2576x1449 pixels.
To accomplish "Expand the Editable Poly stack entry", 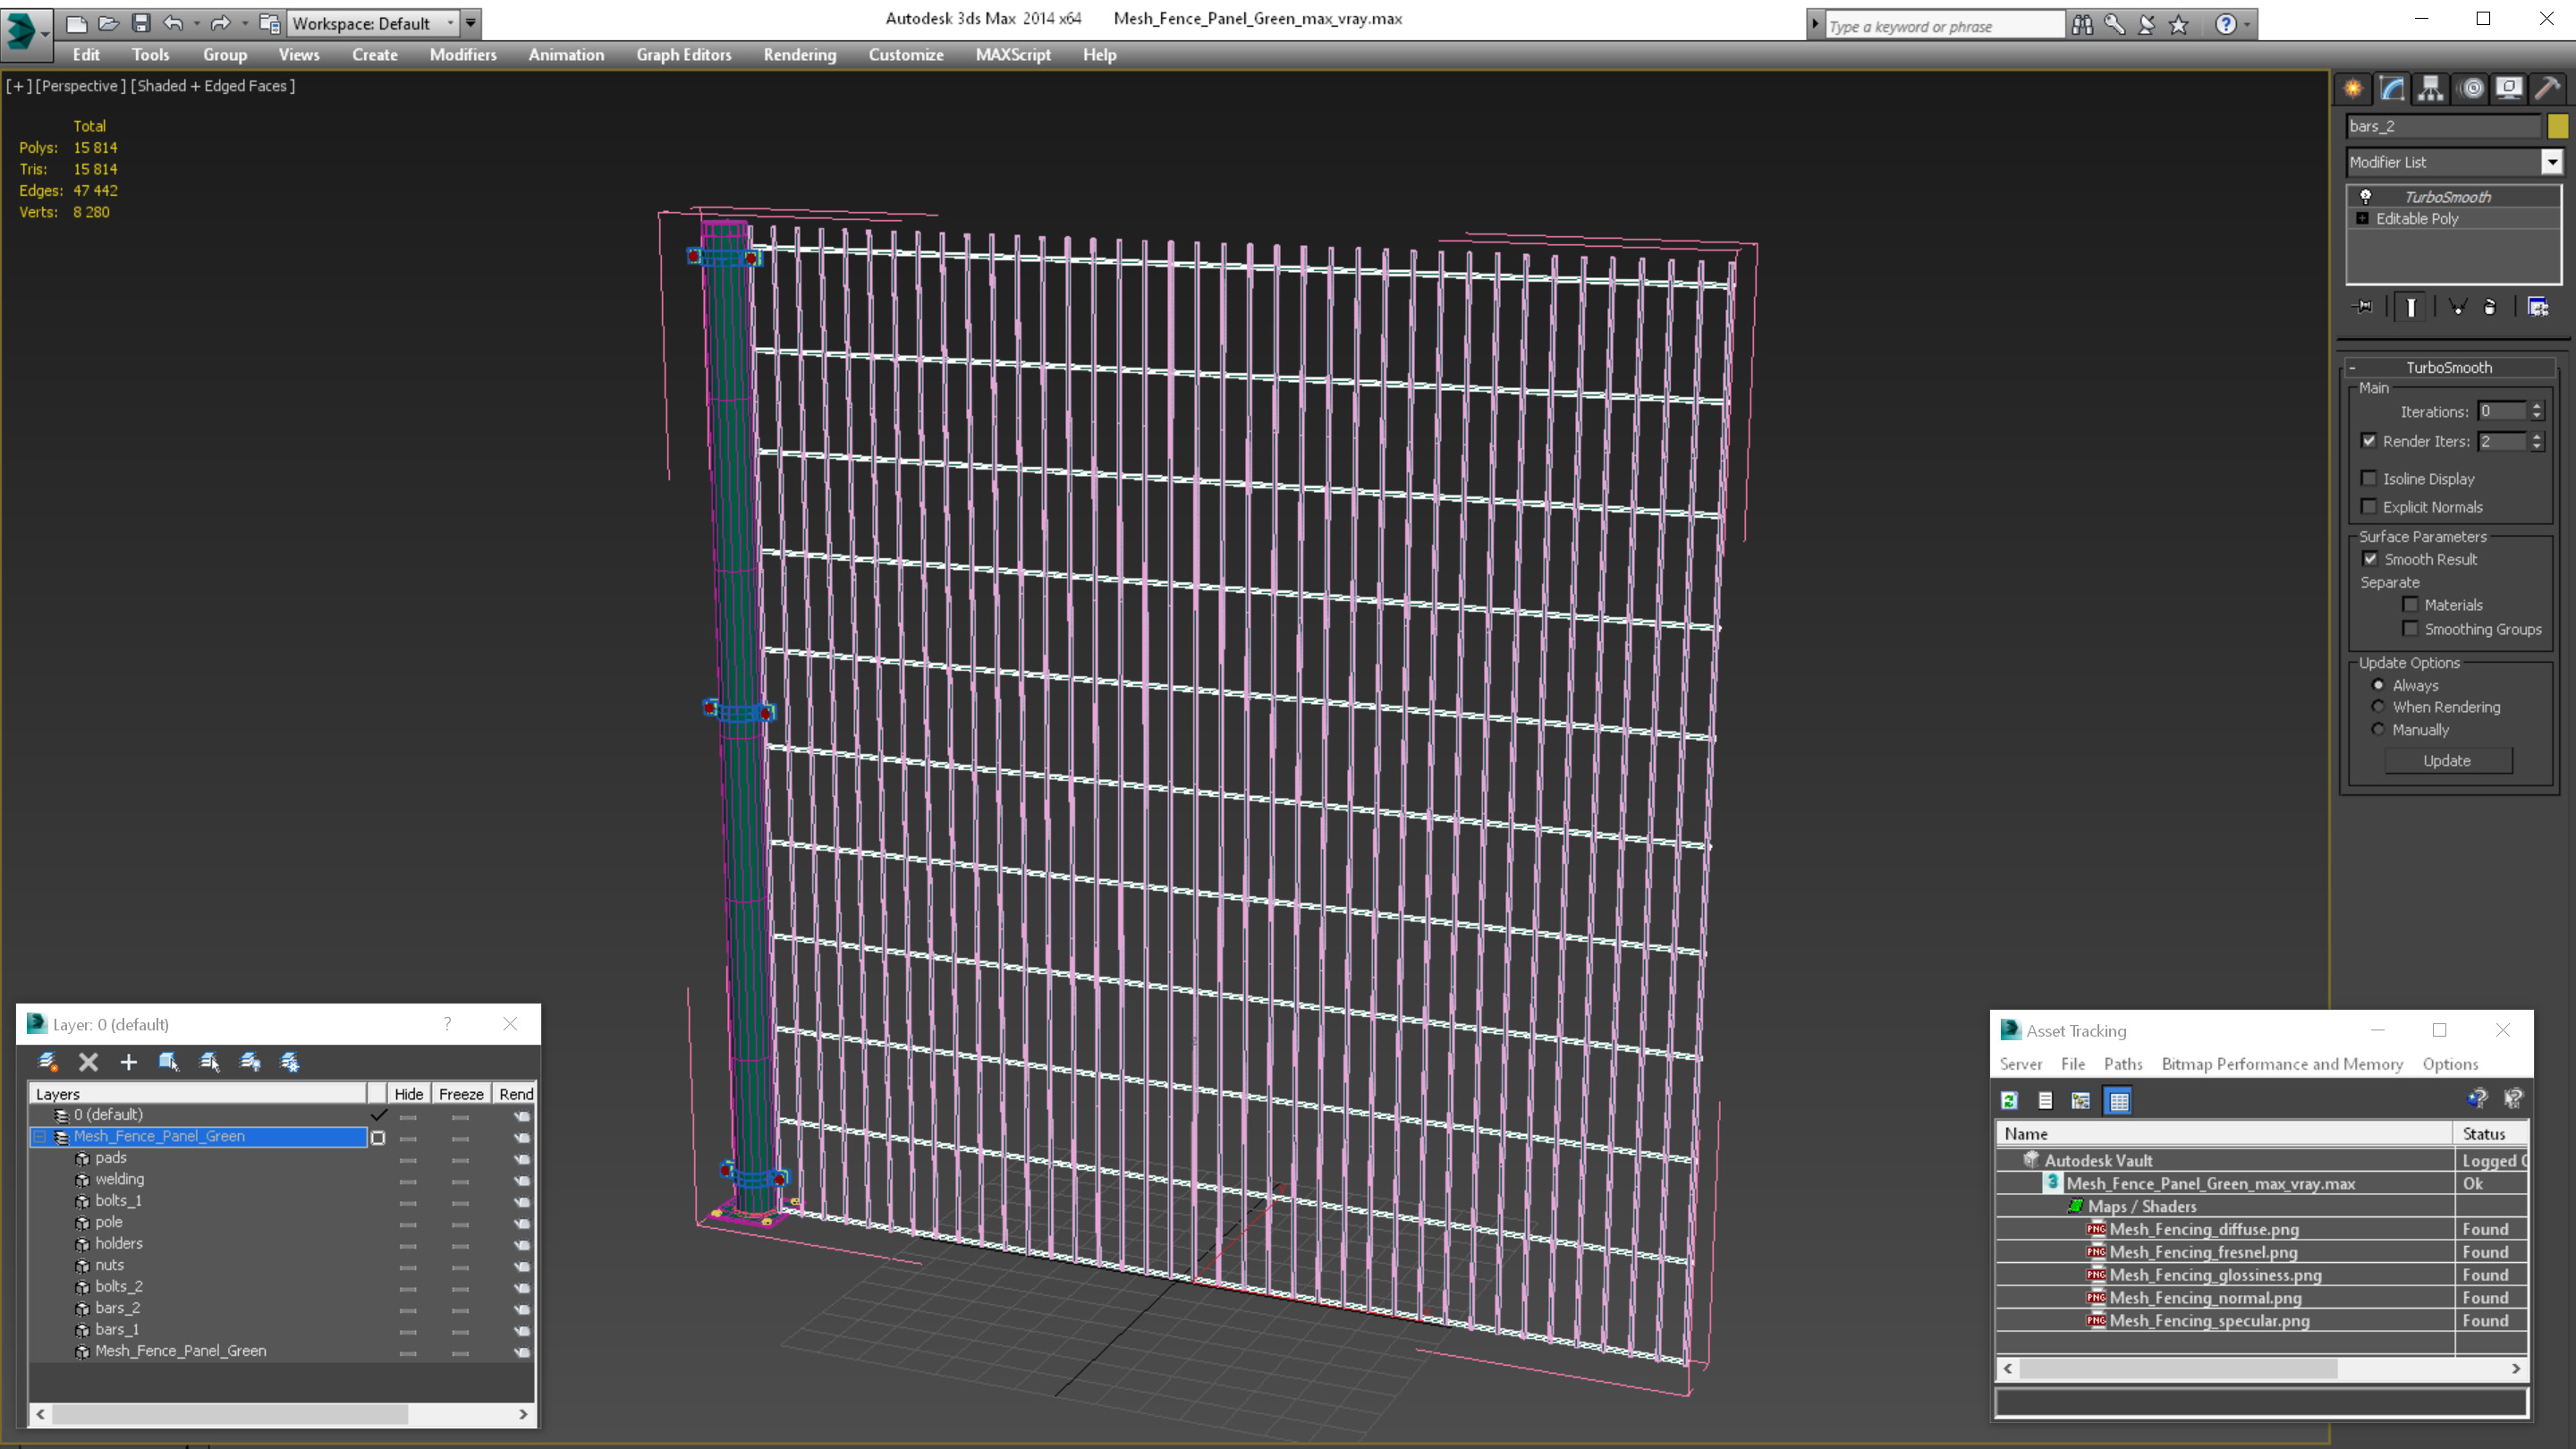I will click(x=2362, y=218).
